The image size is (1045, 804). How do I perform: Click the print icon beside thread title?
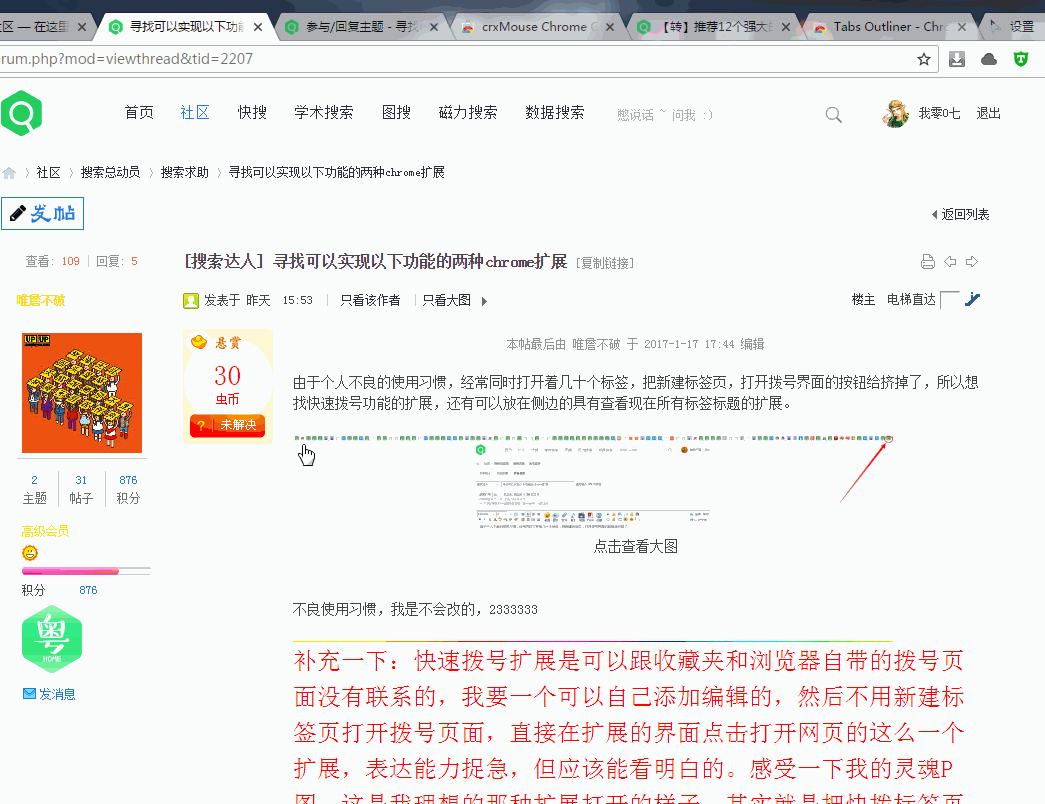pos(927,262)
